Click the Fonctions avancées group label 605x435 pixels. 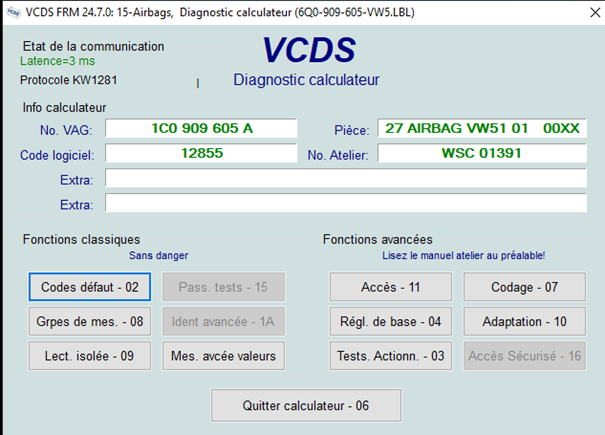378,239
